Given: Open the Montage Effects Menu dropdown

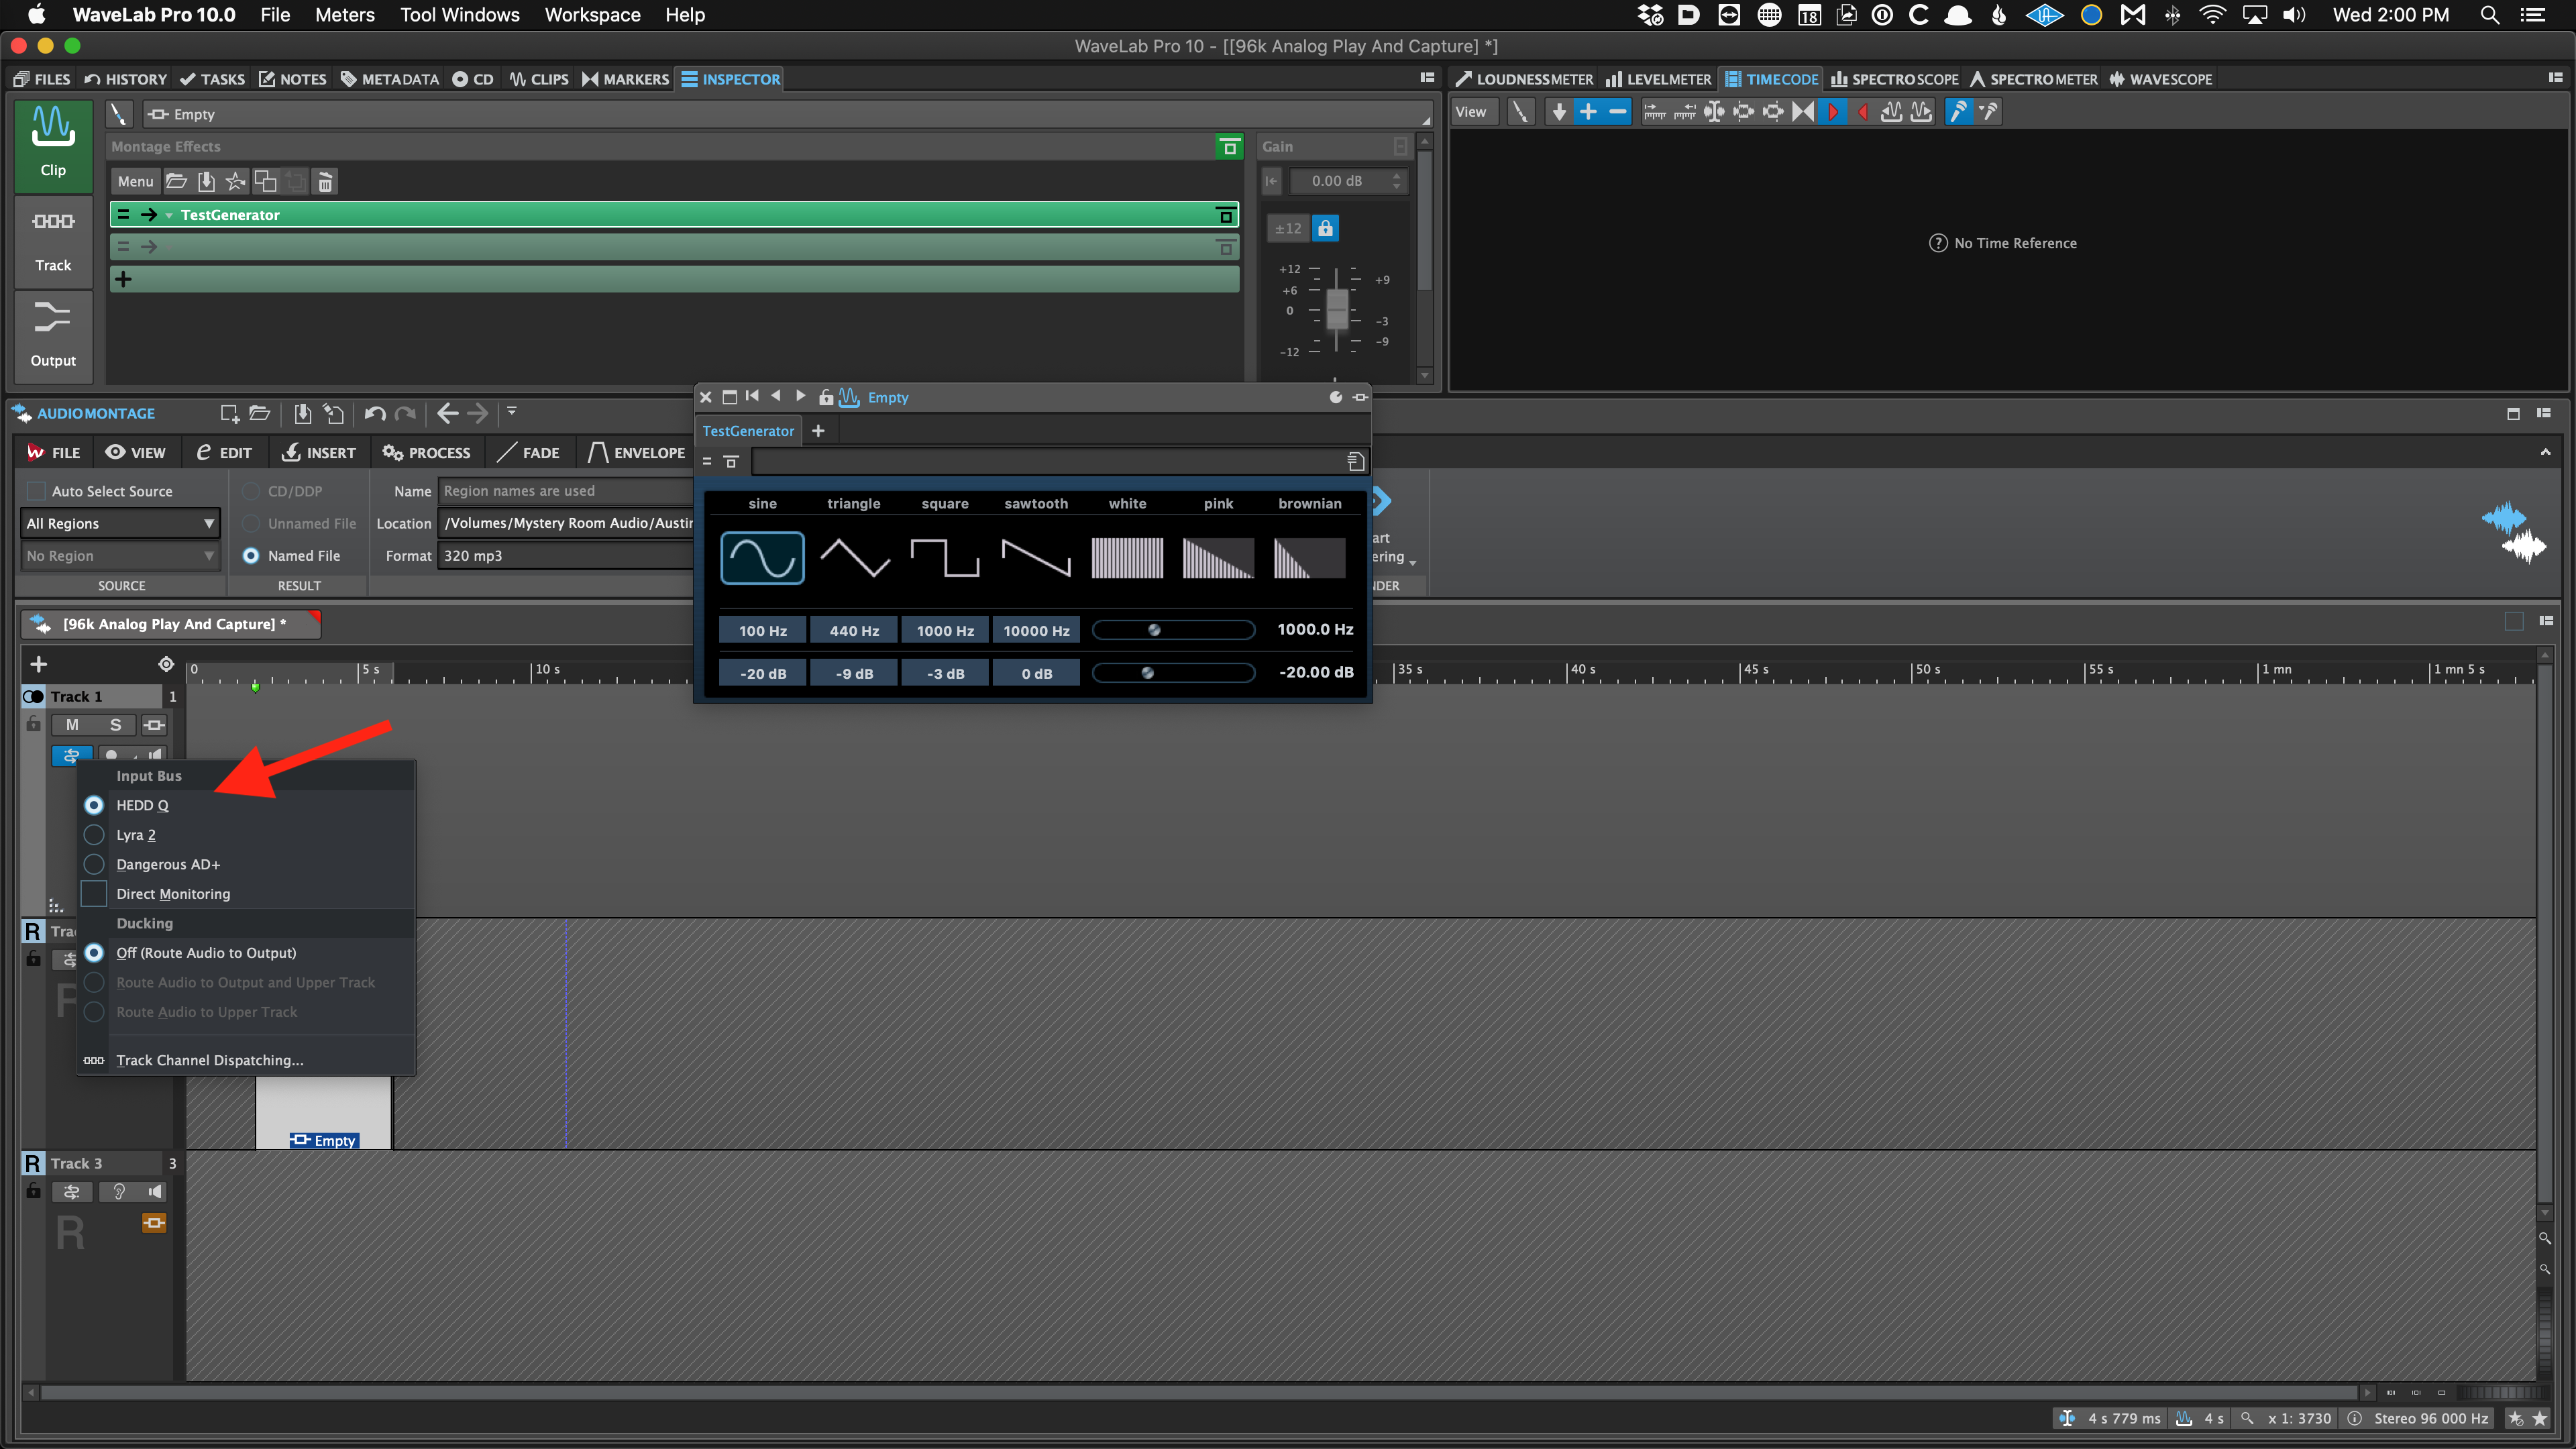Looking at the screenshot, I should [135, 181].
